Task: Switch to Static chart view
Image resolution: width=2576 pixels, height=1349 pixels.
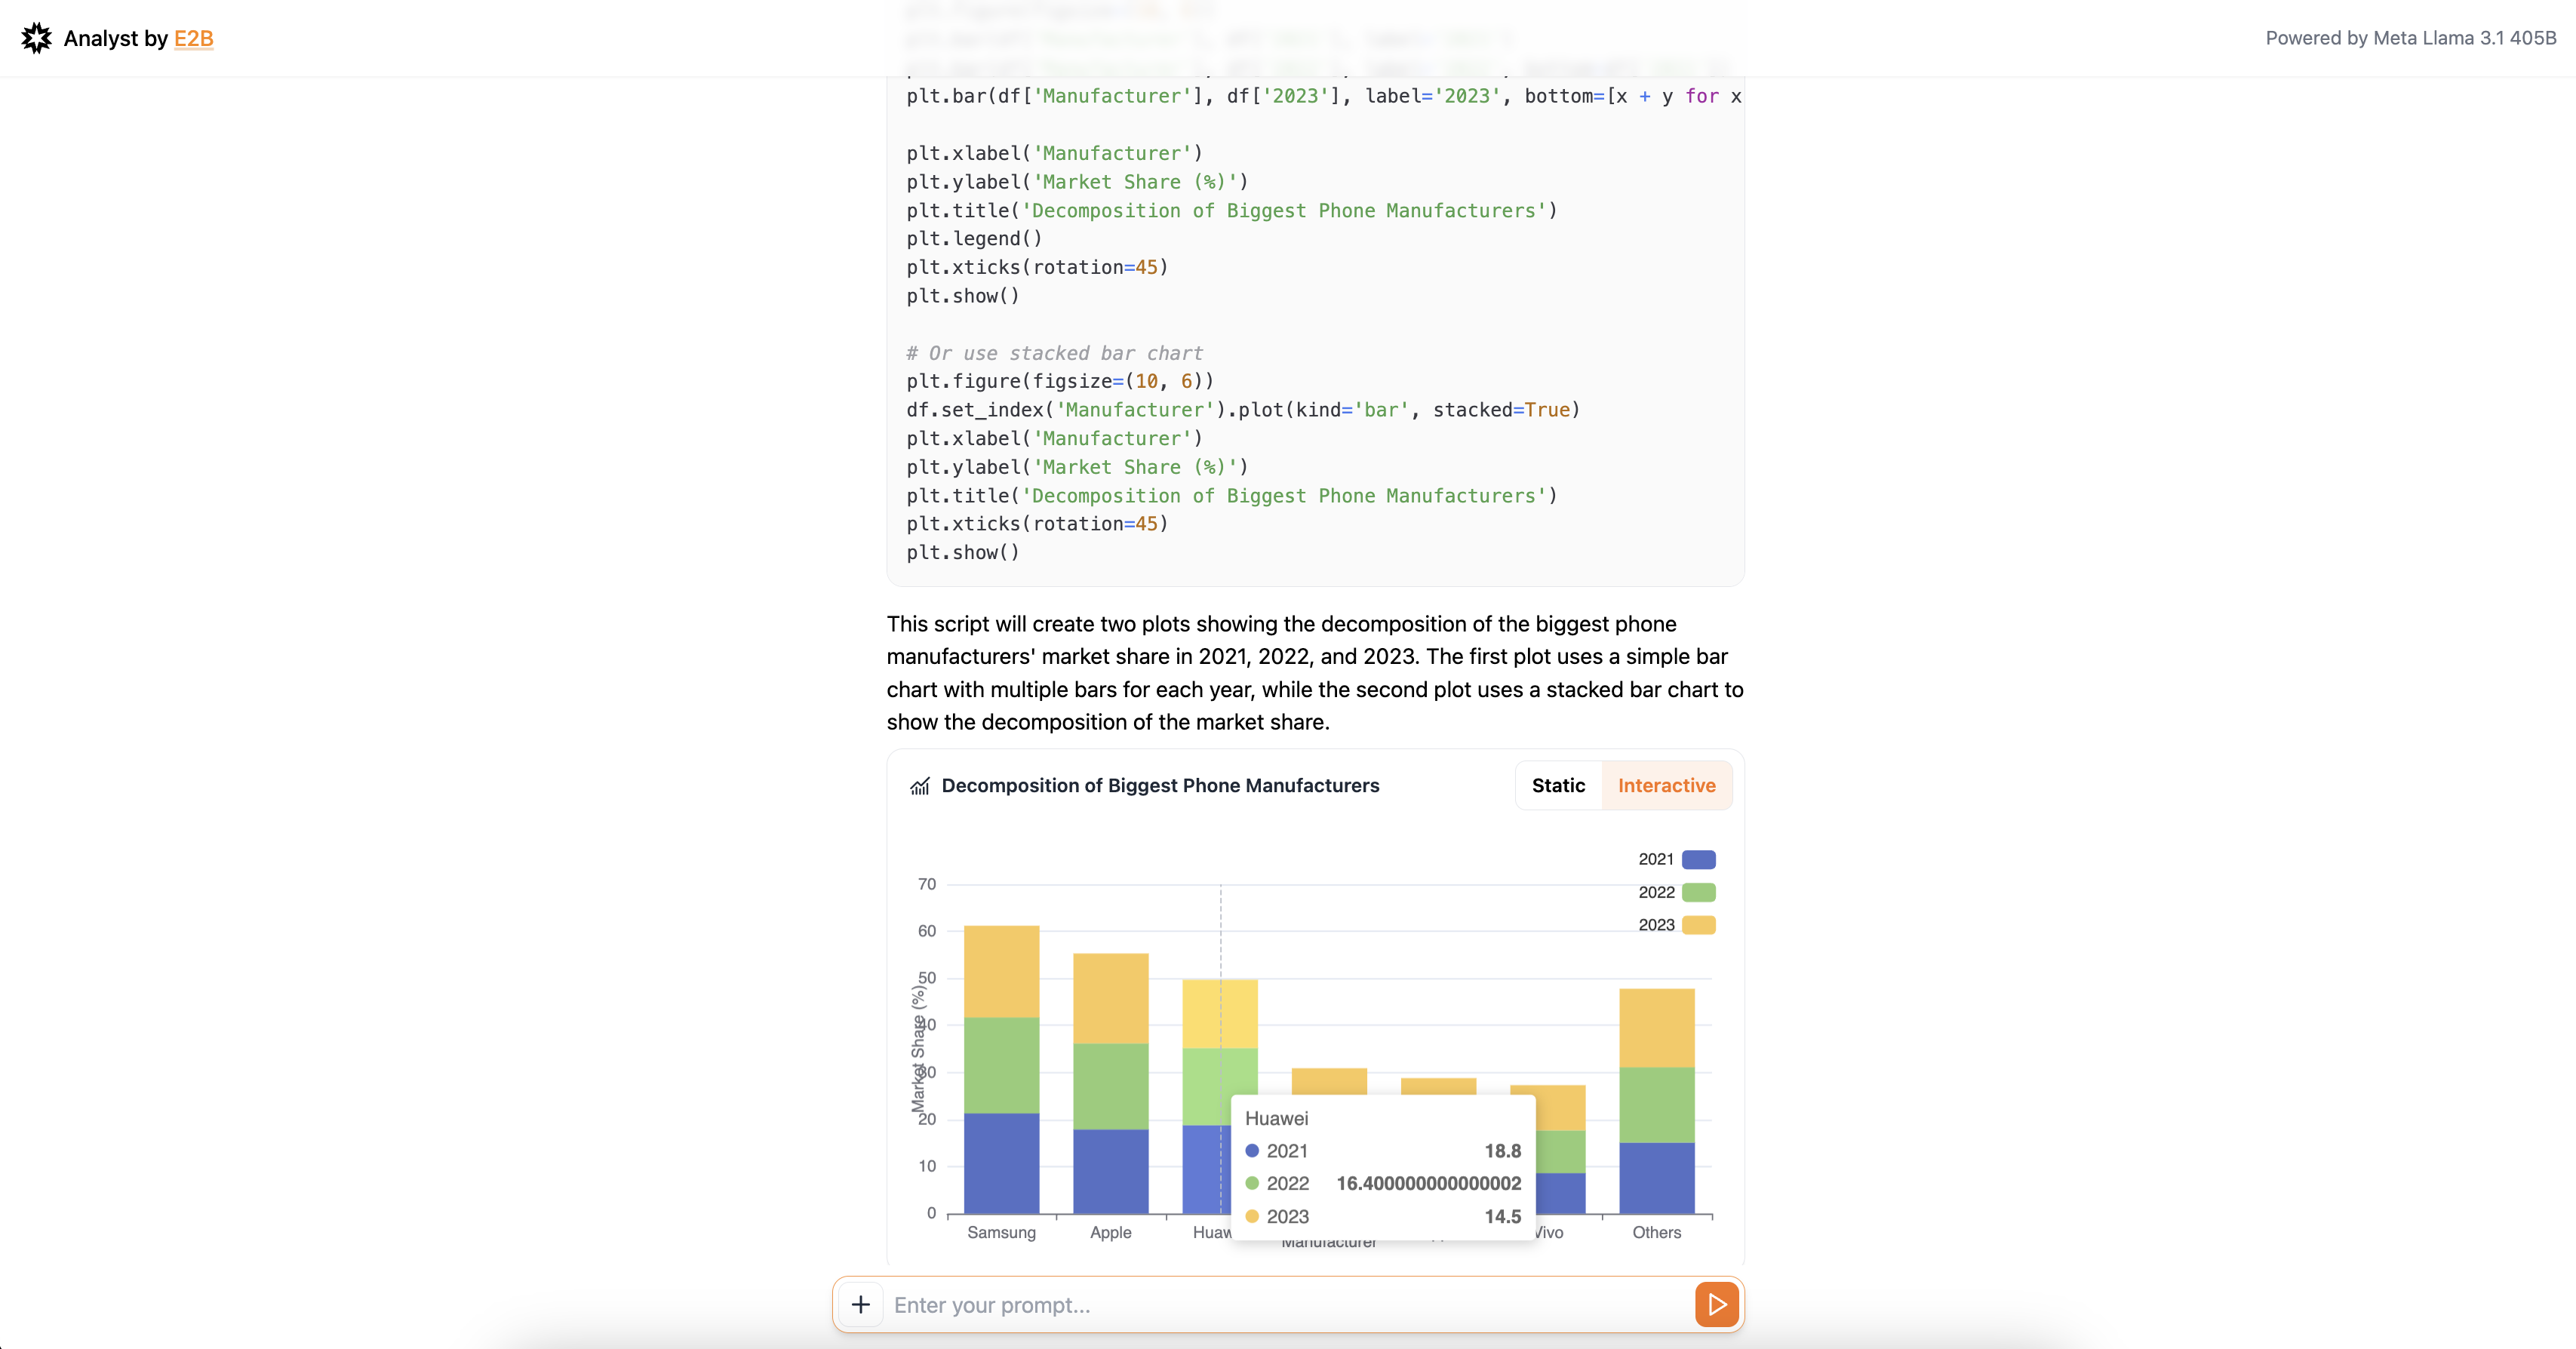Action: 1557,785
